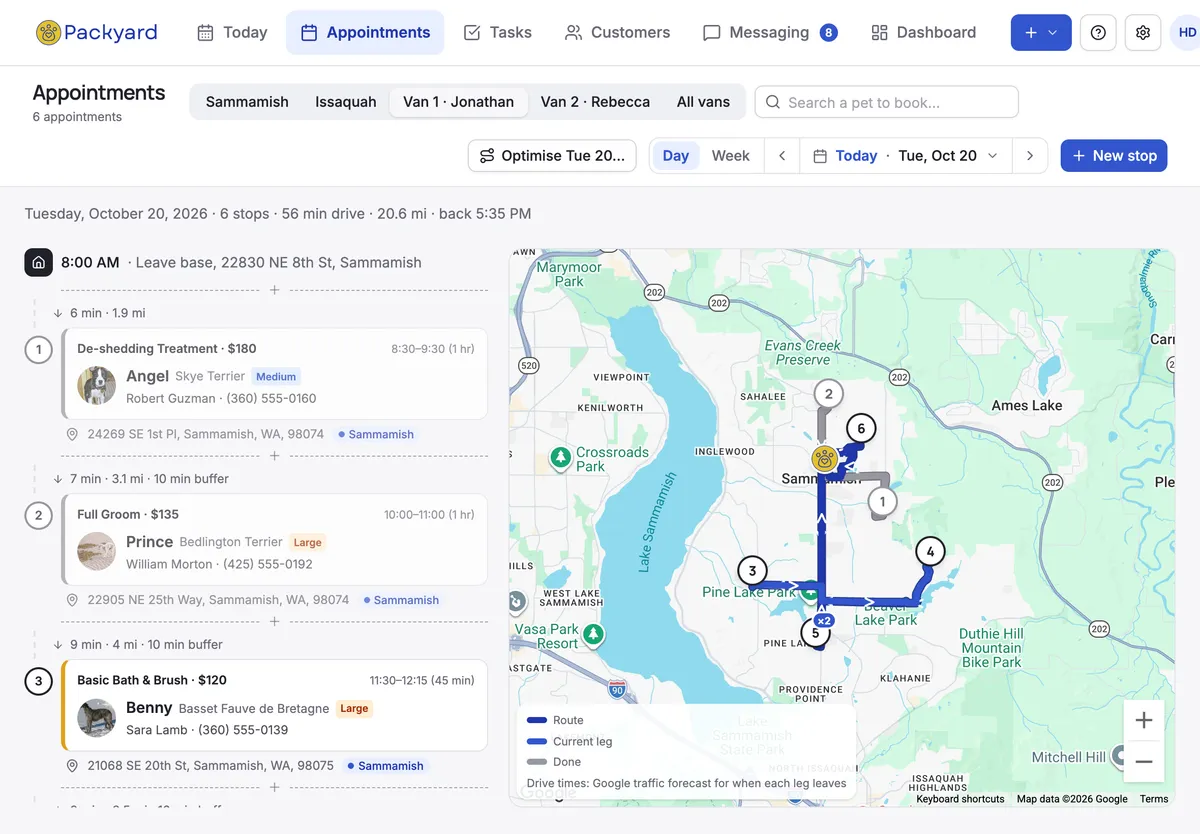Switch to Day view
The width and height of the screenshot is (1200, 834).
675,156
